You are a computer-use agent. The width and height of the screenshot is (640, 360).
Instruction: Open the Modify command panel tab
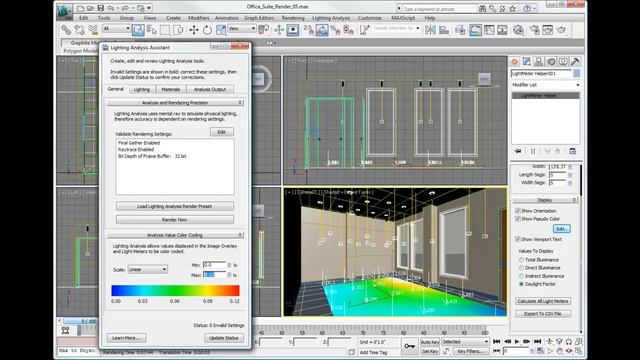[527, 62]
